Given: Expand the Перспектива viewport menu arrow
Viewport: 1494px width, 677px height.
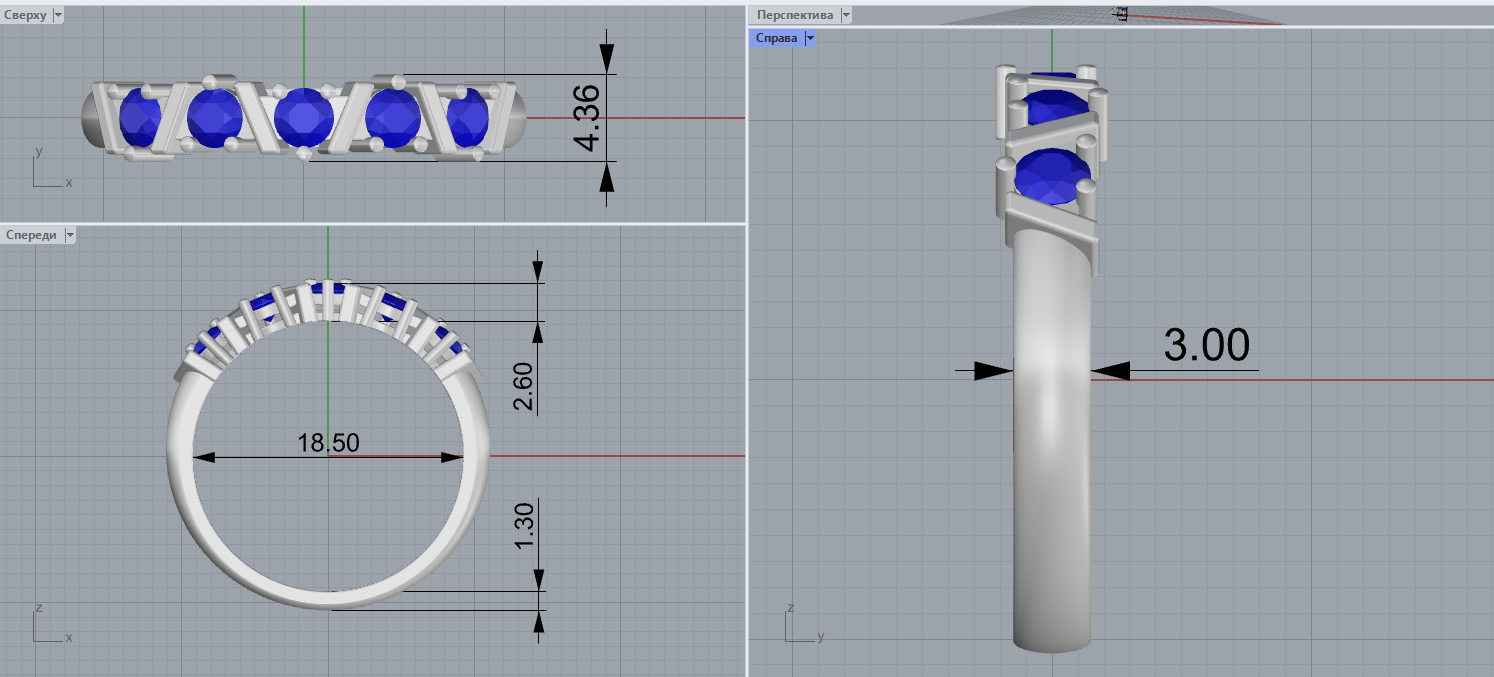Looking at the screenshot, I should coord(846,15).
